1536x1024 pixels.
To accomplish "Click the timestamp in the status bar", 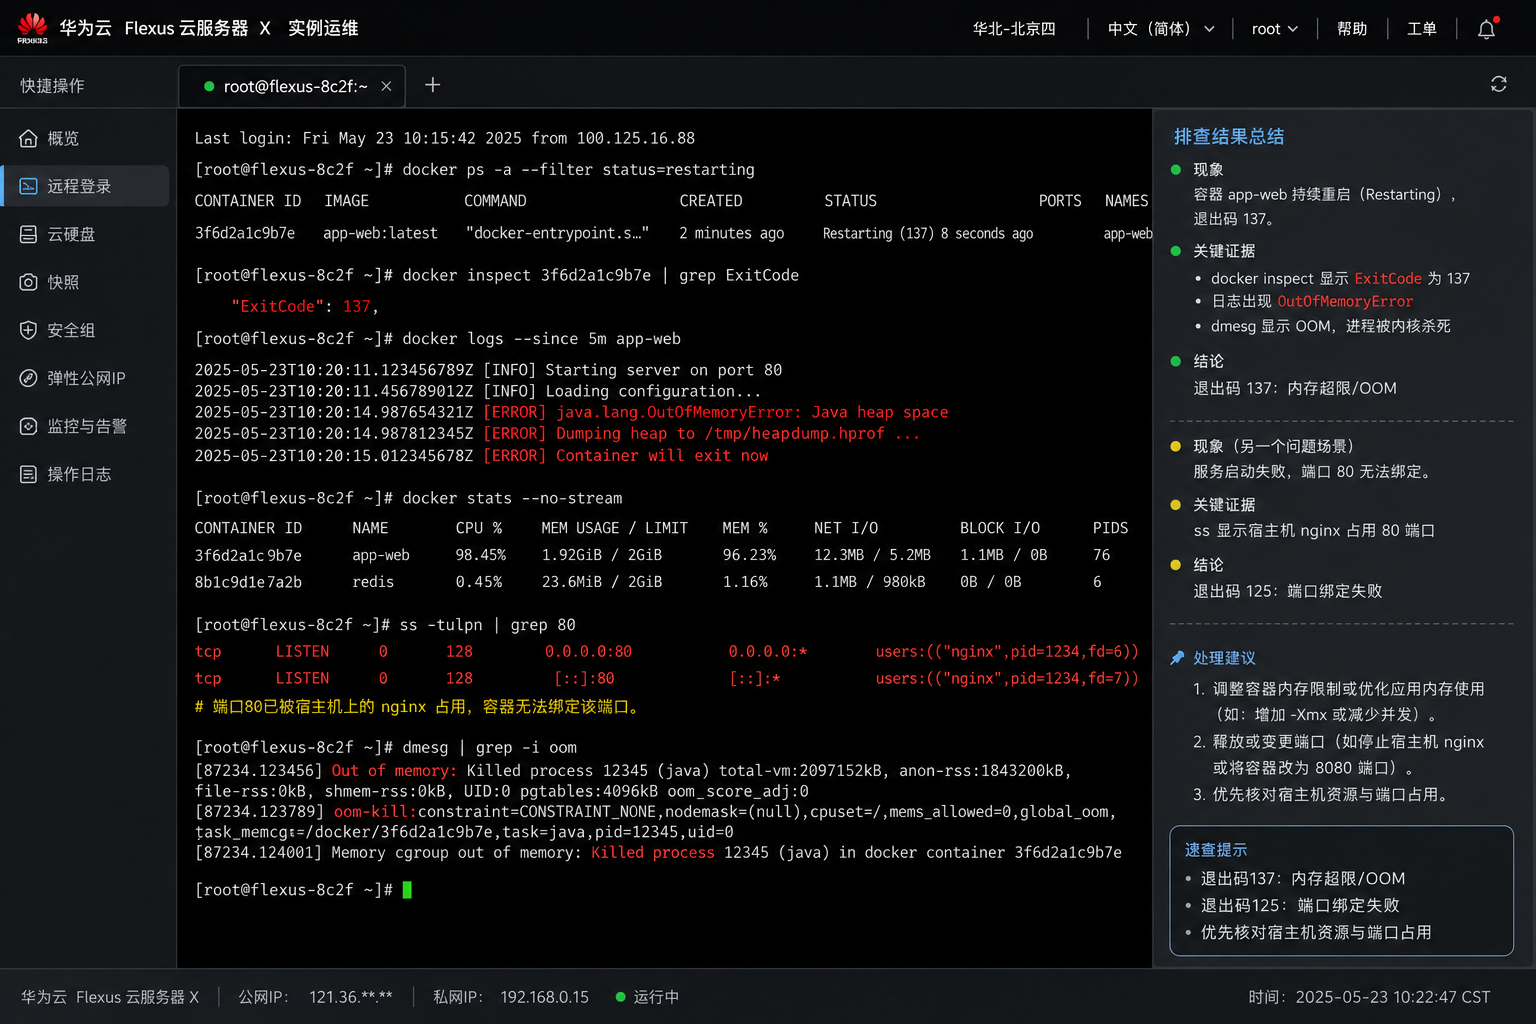I will pos(1369,997).
